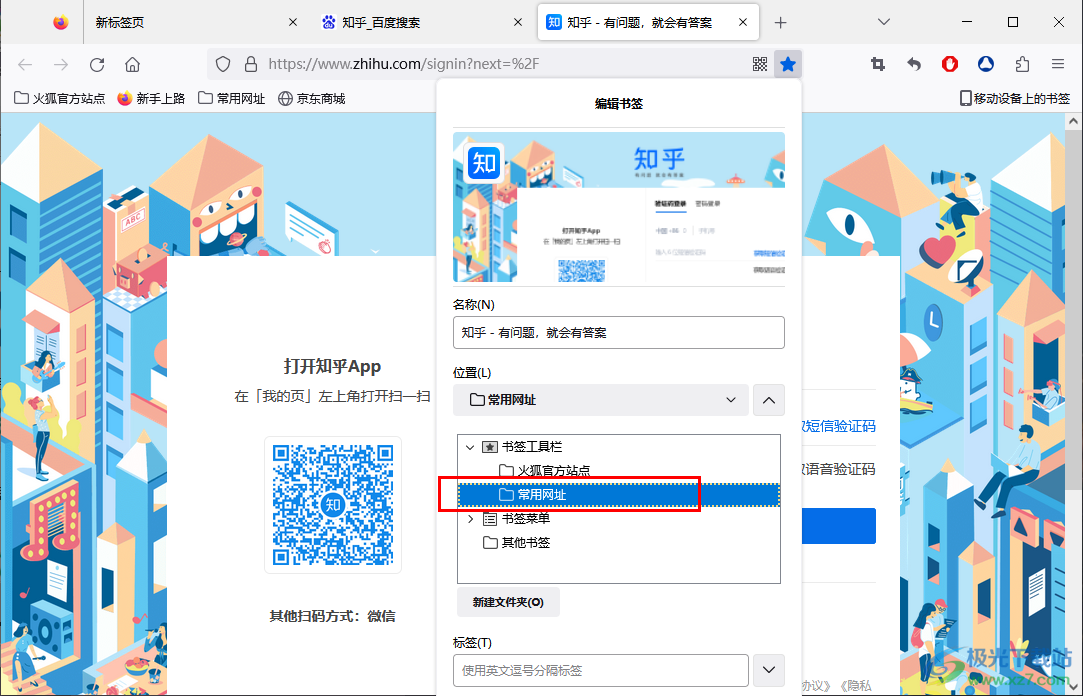Open 移动设备上的书签
Screen dimensions: 1083x696
(1015, 98)
